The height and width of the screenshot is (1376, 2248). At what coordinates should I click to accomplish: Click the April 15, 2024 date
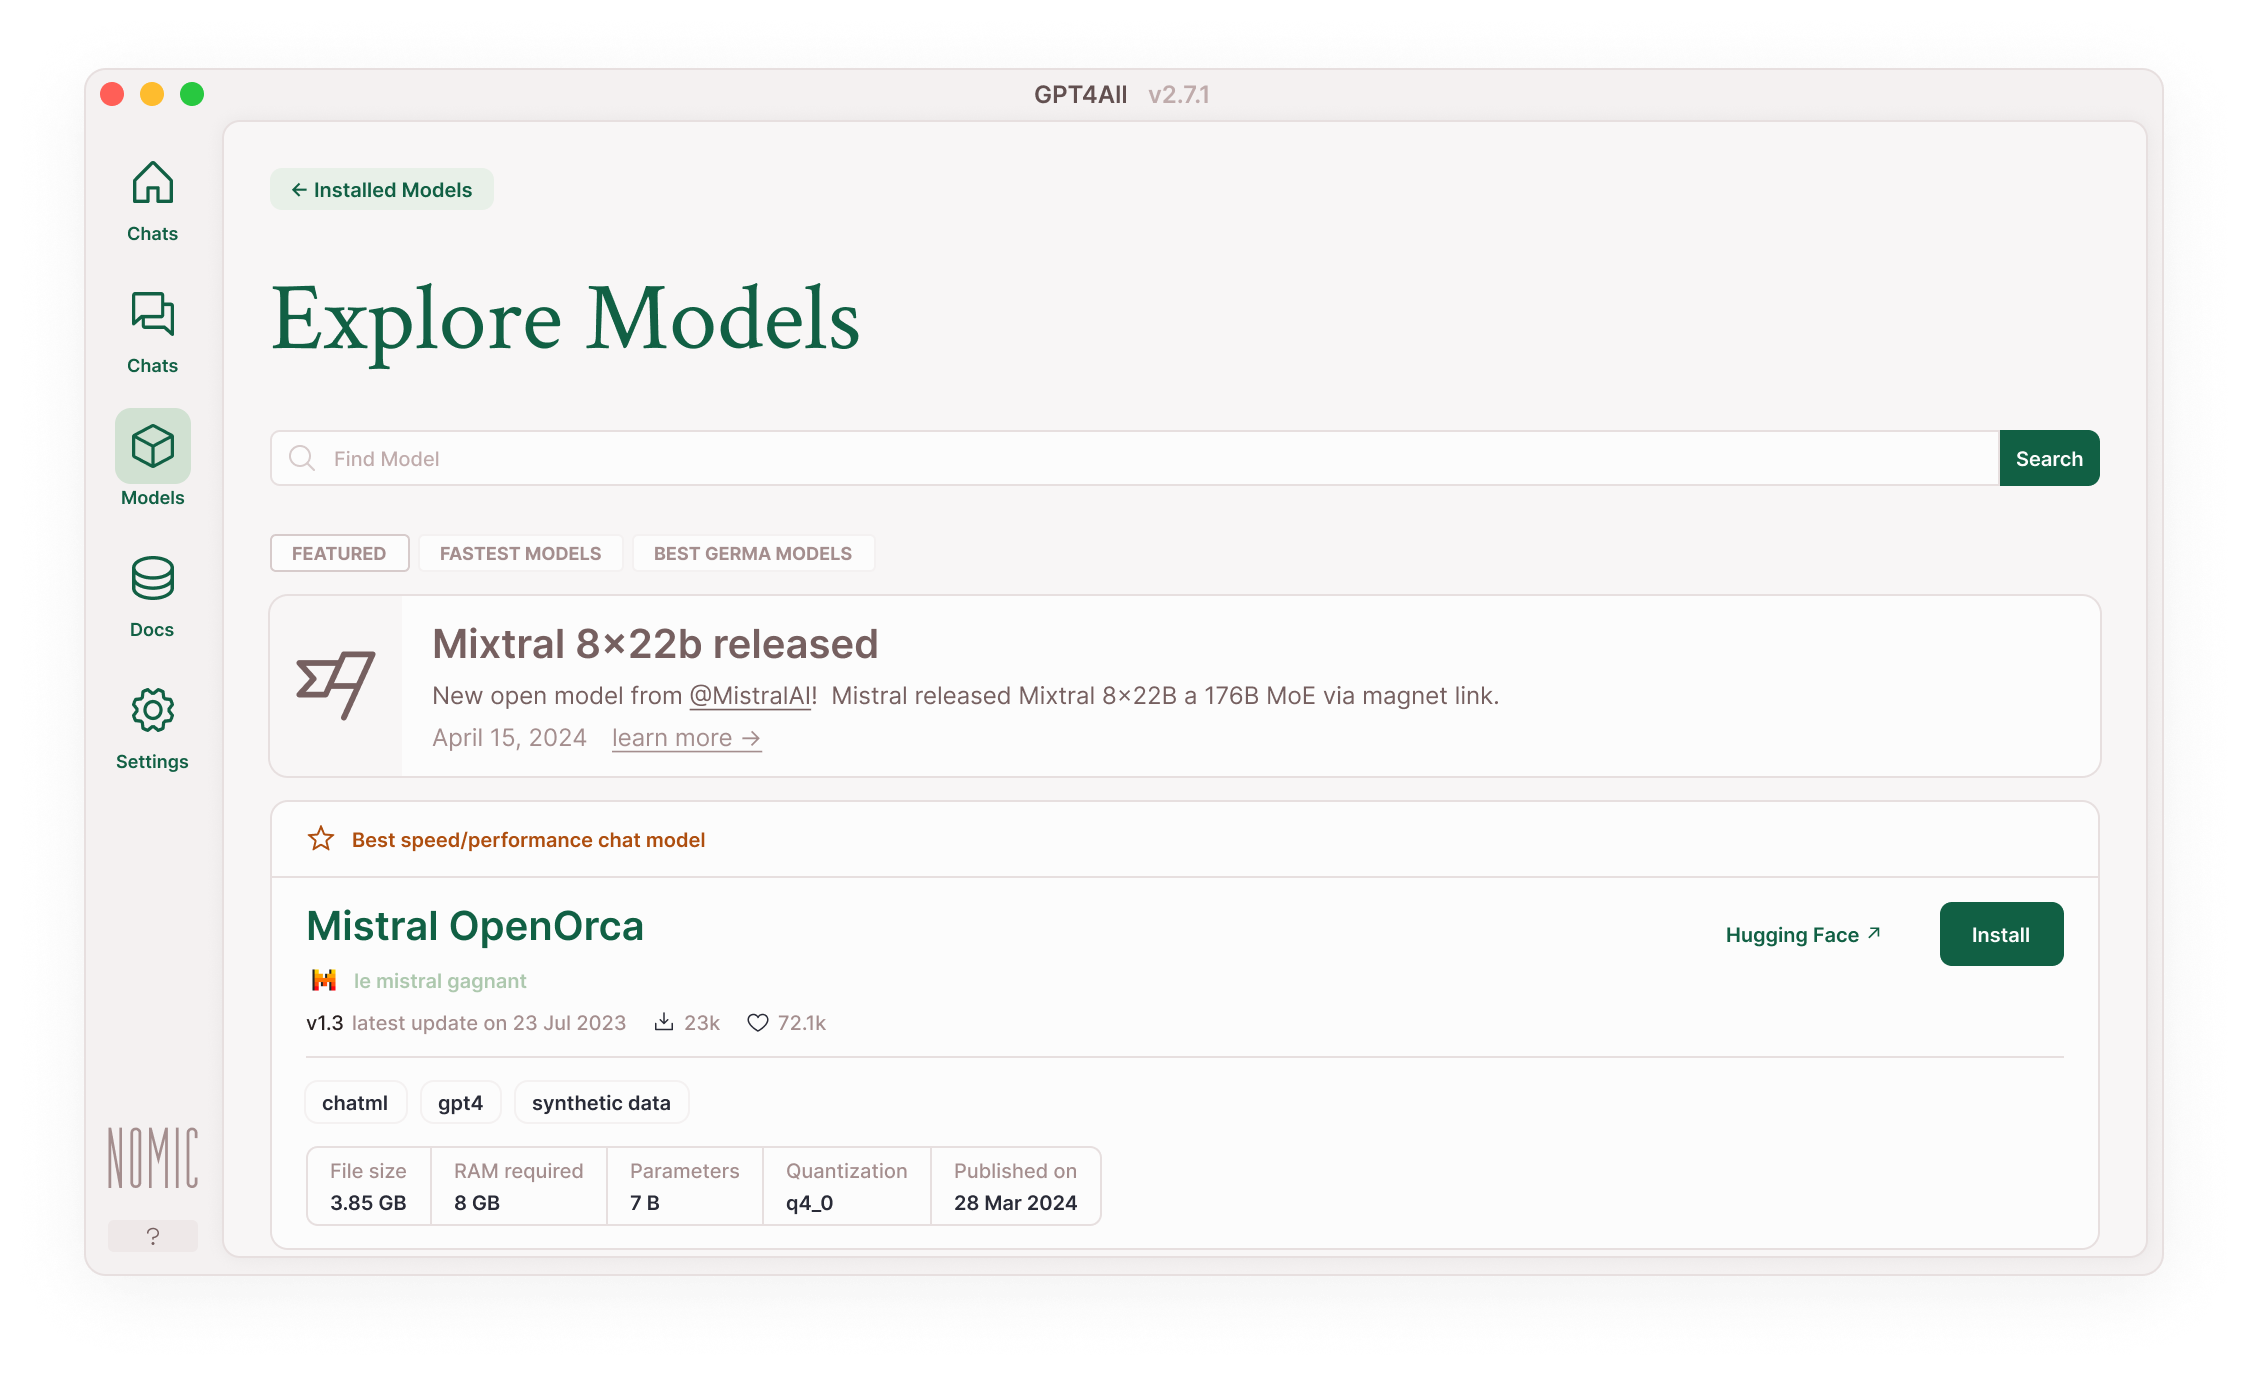(509, 738)
